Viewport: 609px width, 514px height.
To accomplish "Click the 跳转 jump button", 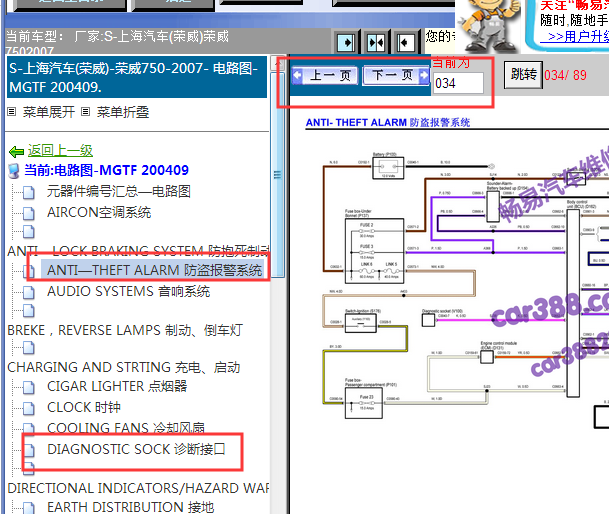I will tap(524, 75).
